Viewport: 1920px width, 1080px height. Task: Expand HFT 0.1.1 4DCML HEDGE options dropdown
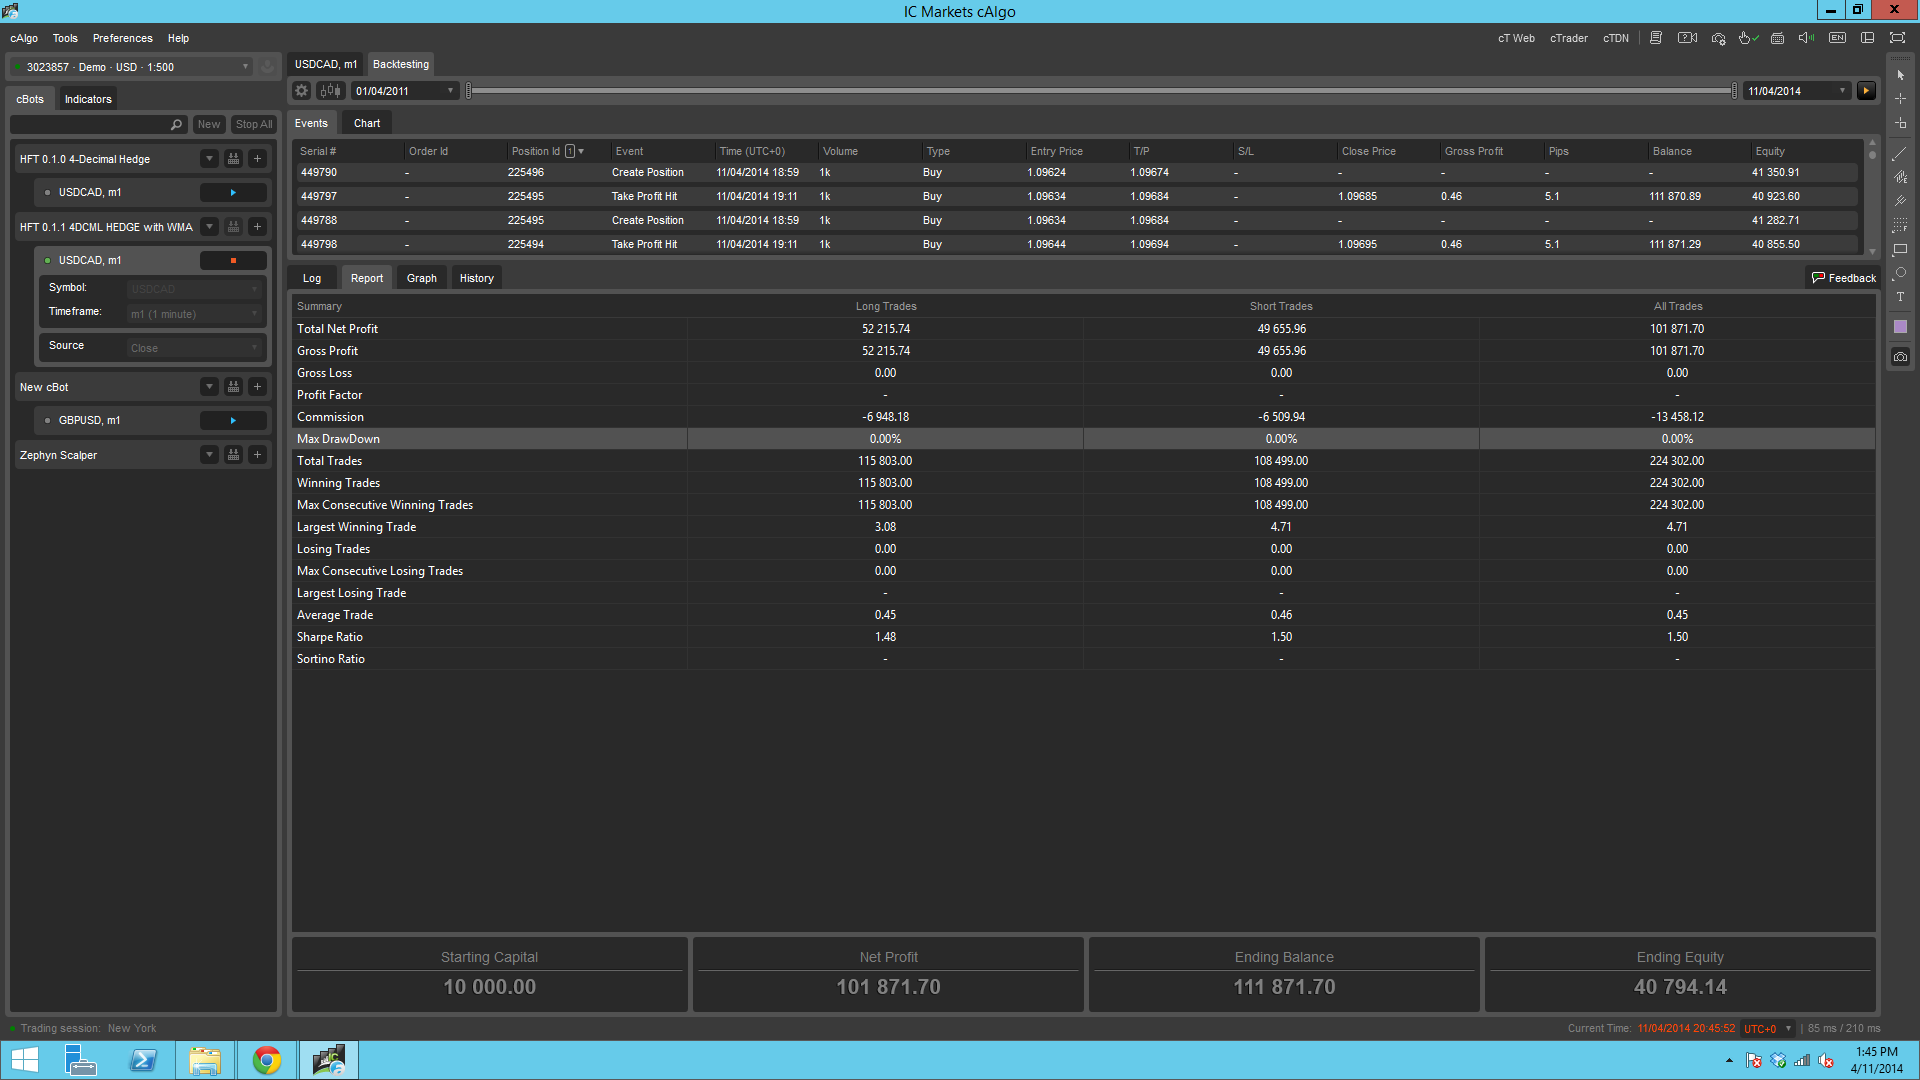(x=209, y=227)
